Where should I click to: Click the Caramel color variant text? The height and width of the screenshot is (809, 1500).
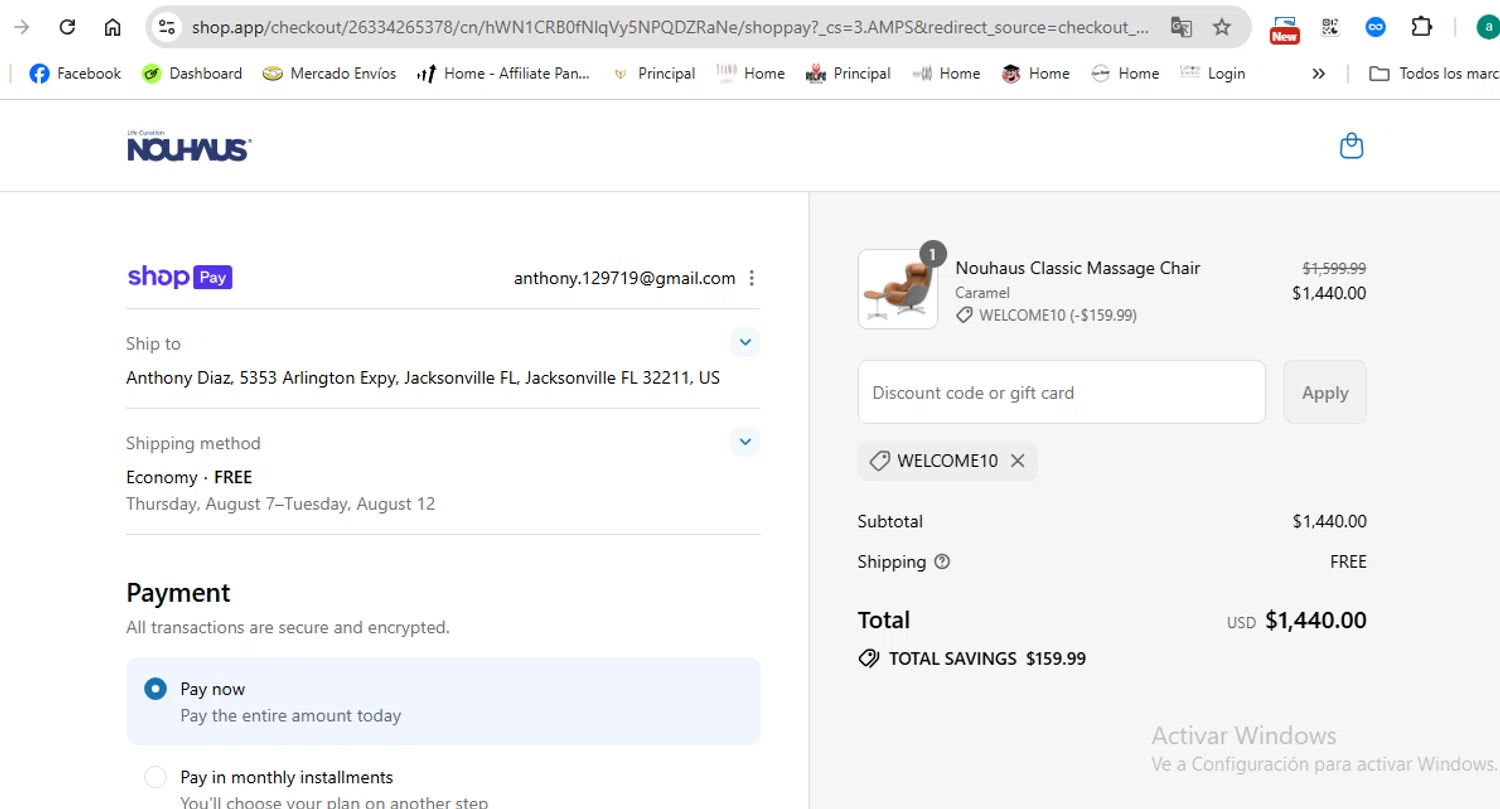(x=982, y=293)
